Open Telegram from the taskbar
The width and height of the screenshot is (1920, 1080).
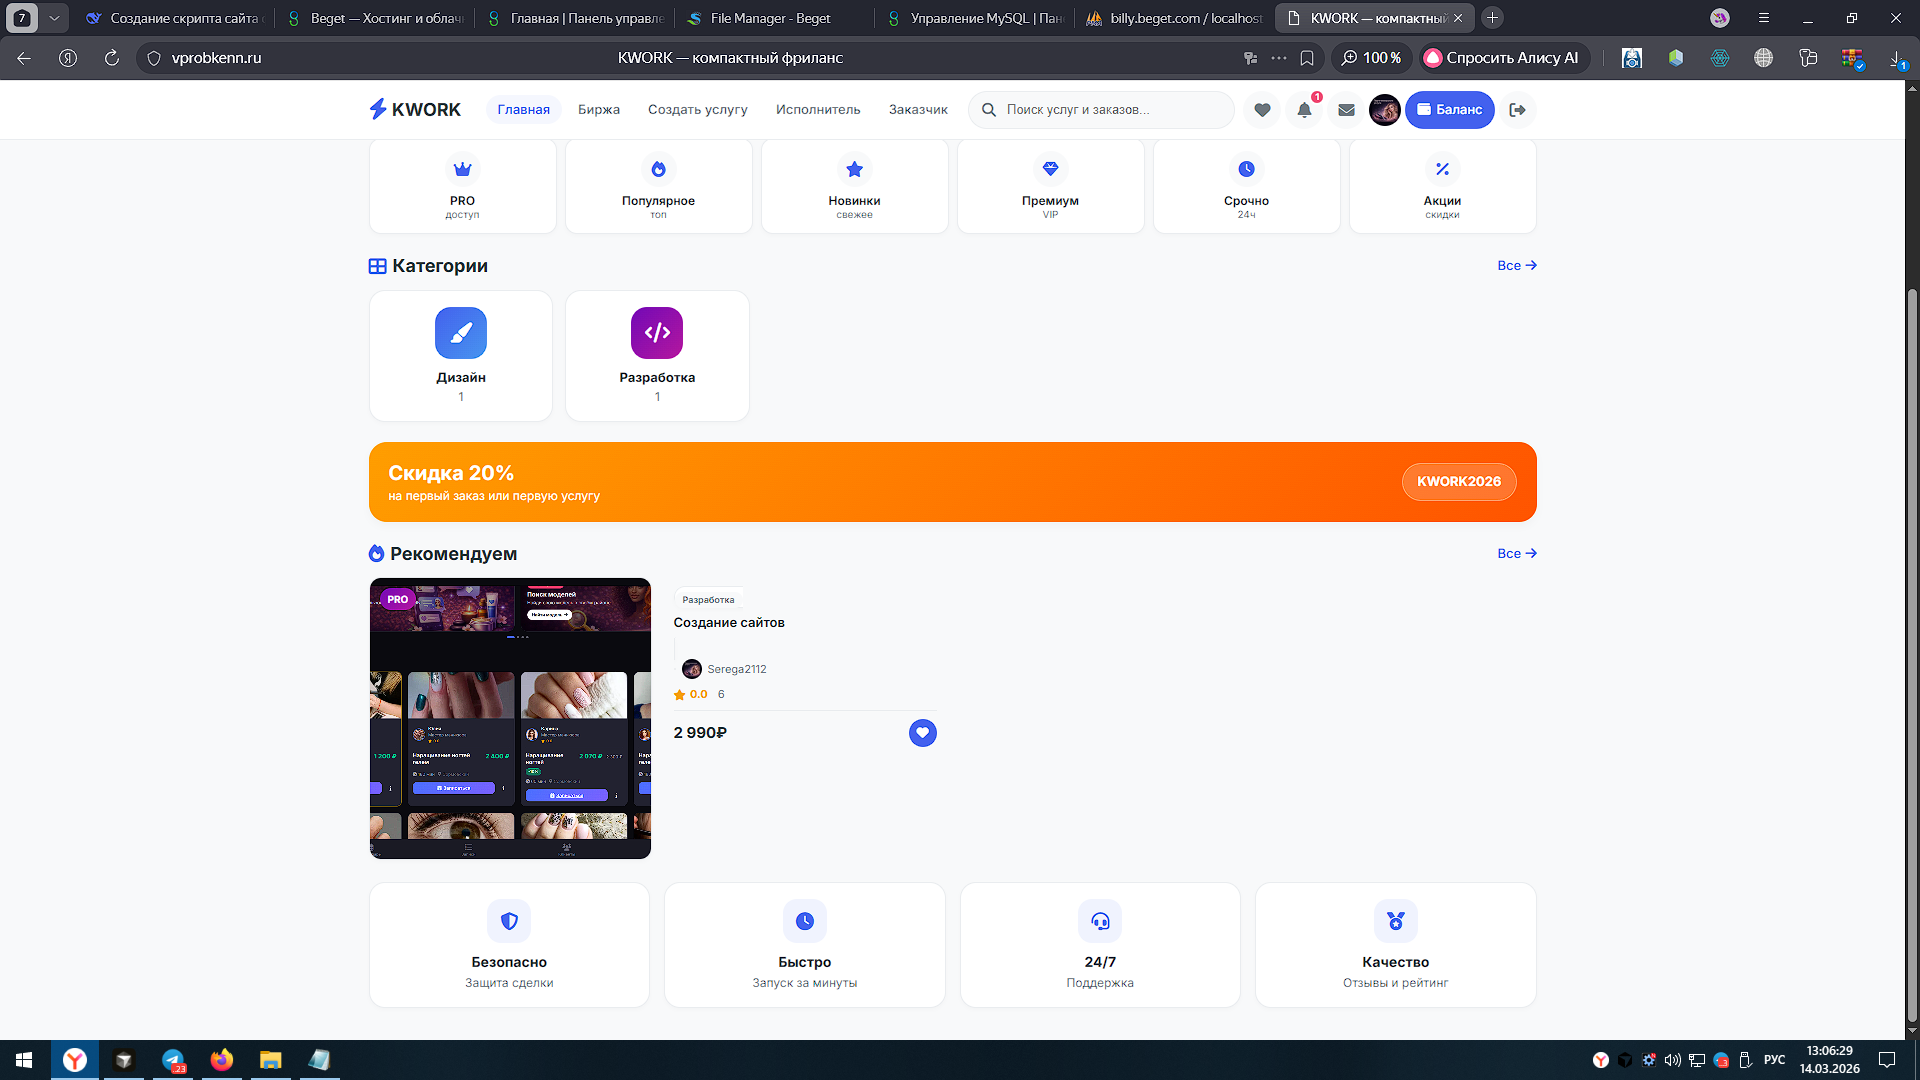click(173, 1060)
